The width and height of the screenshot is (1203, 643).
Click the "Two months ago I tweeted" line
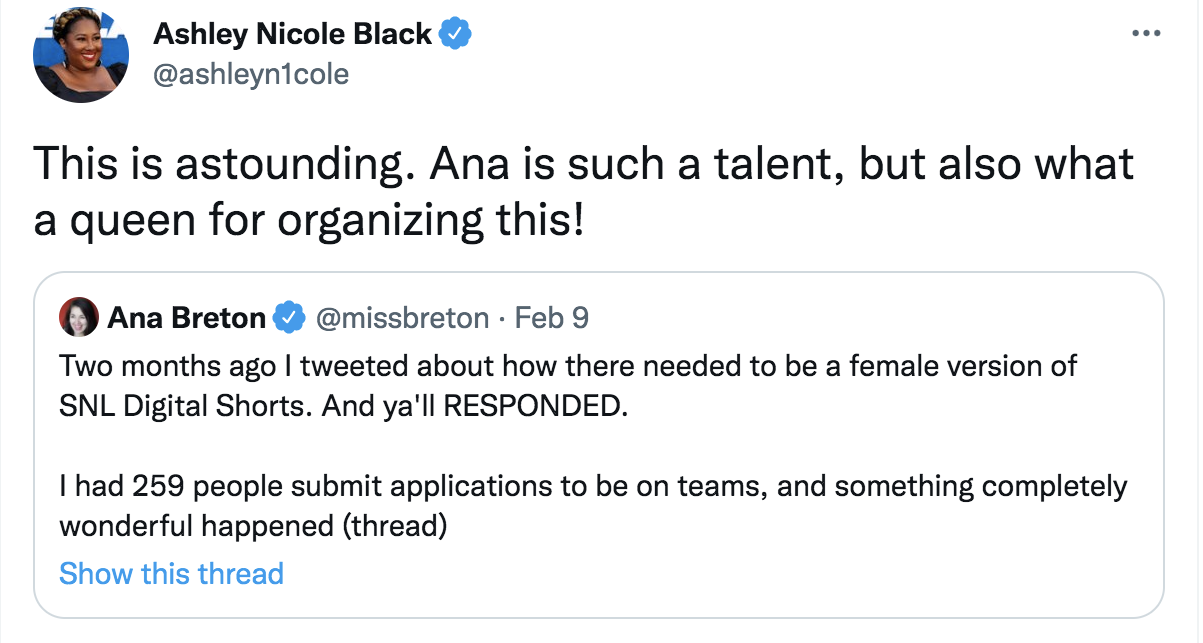pos(568,365)
